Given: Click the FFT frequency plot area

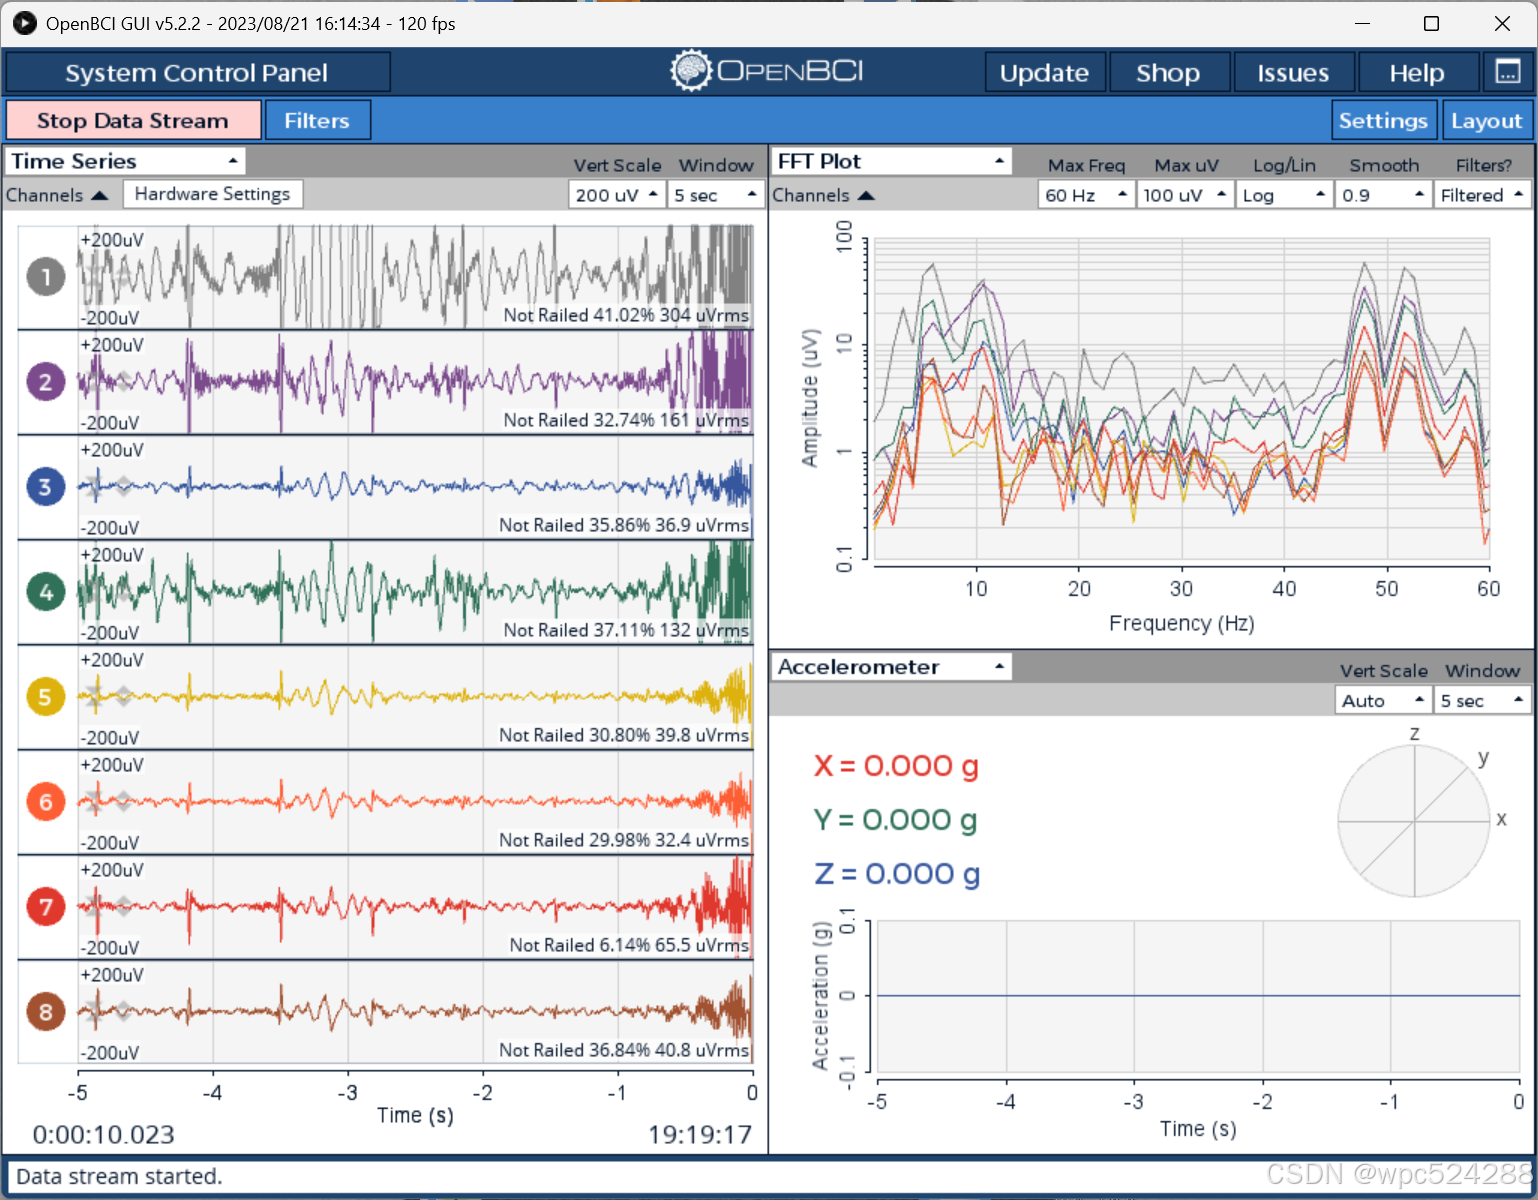Looking at the screenshot, I should tap(1182, 400).
